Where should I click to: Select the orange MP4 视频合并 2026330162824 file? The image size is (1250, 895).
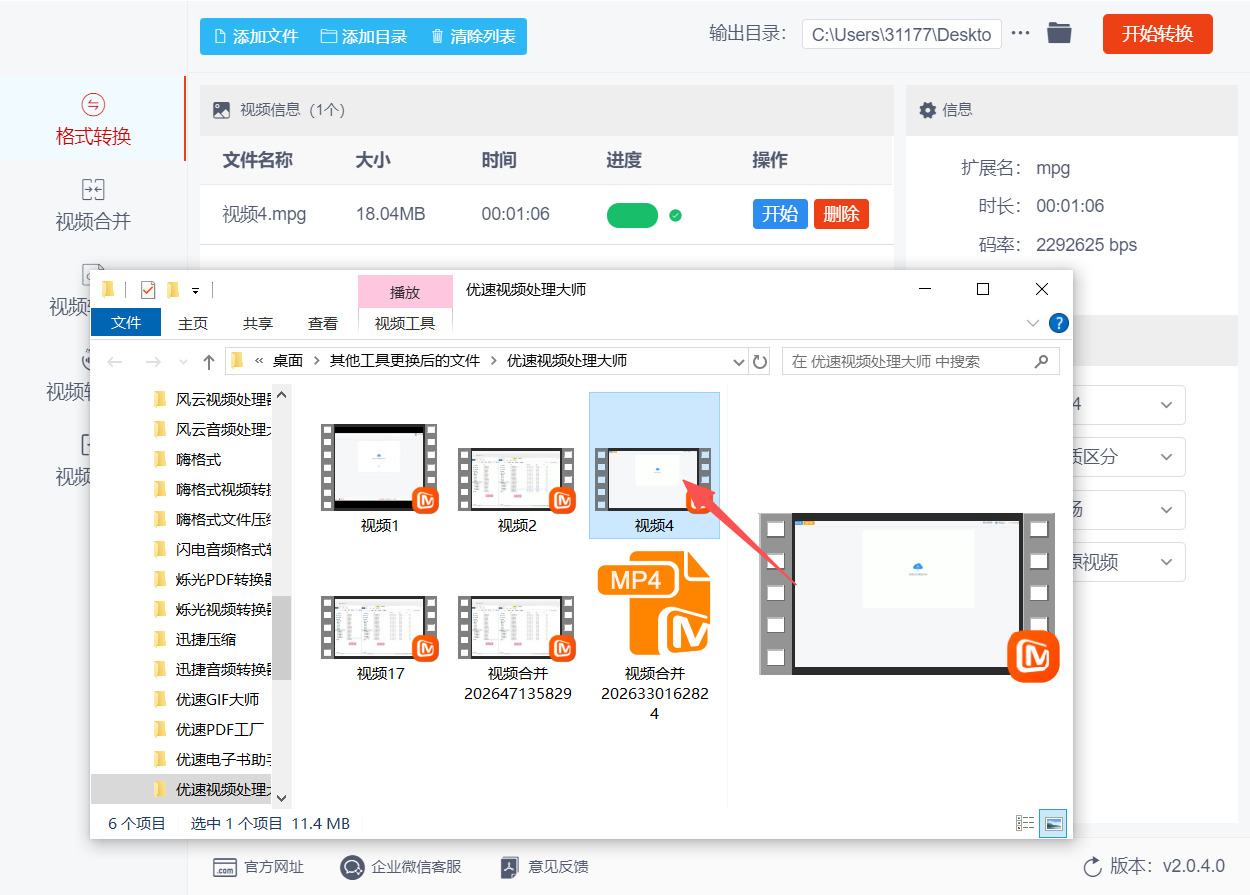click(x=654, y=636)
